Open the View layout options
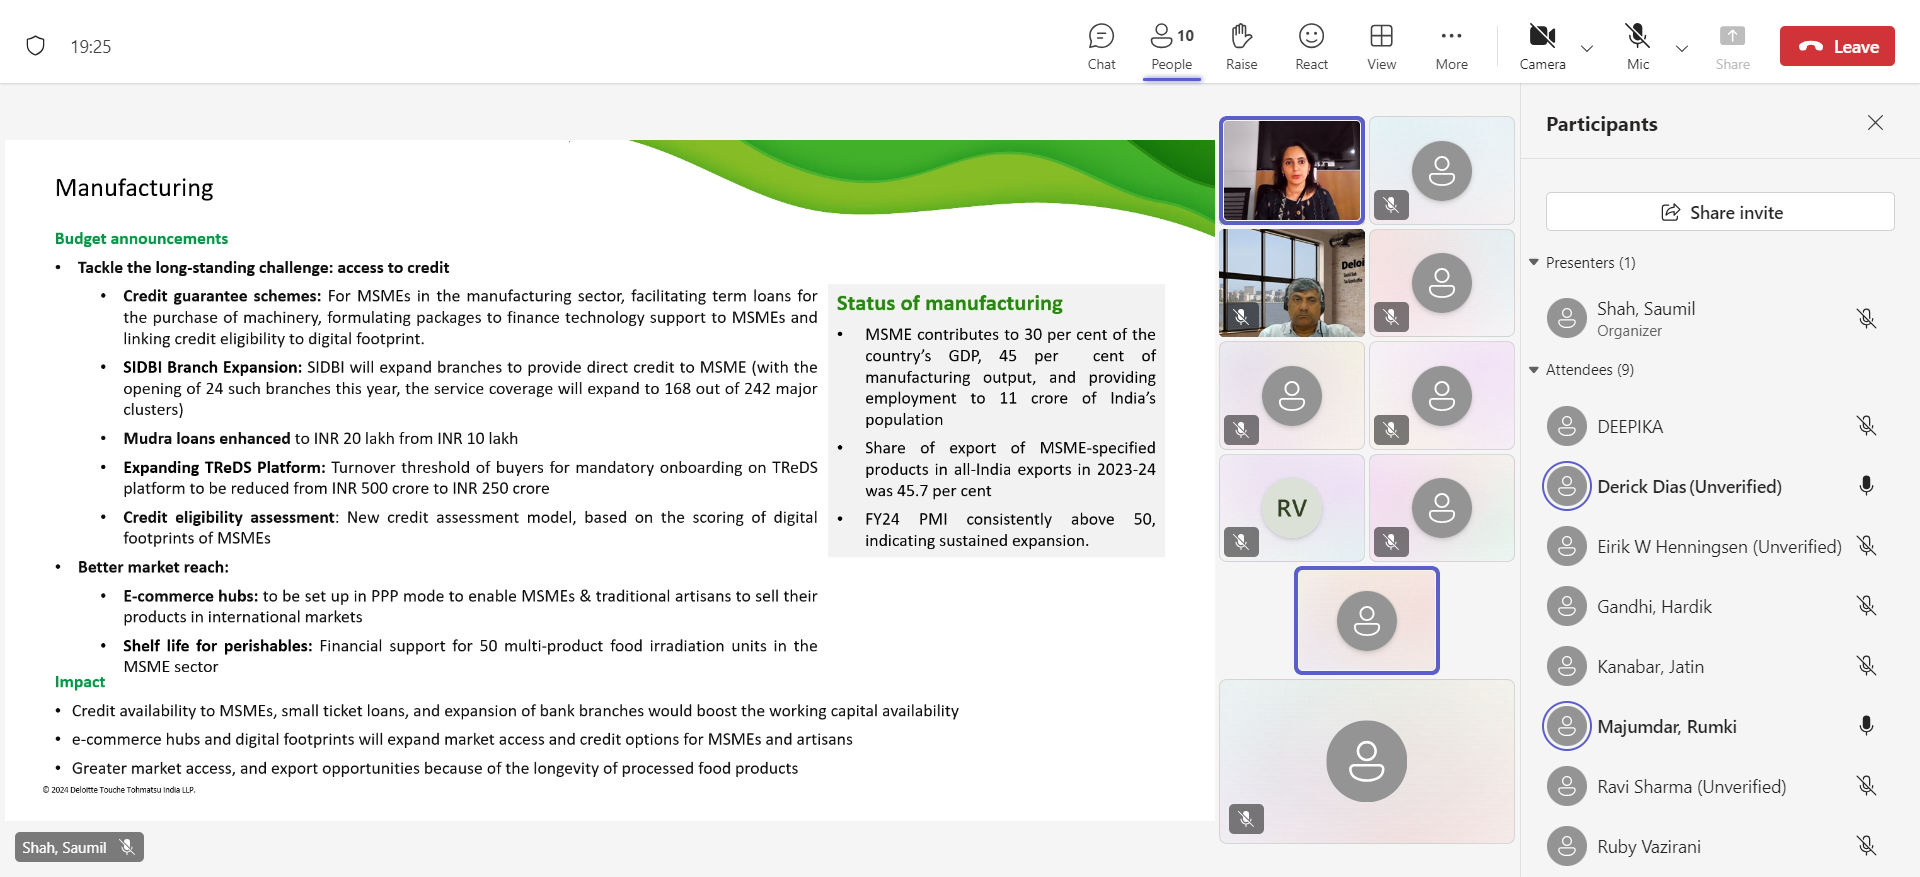Image resolution: width=1920 pixels, height=877 pixels. coord(1381,47)
